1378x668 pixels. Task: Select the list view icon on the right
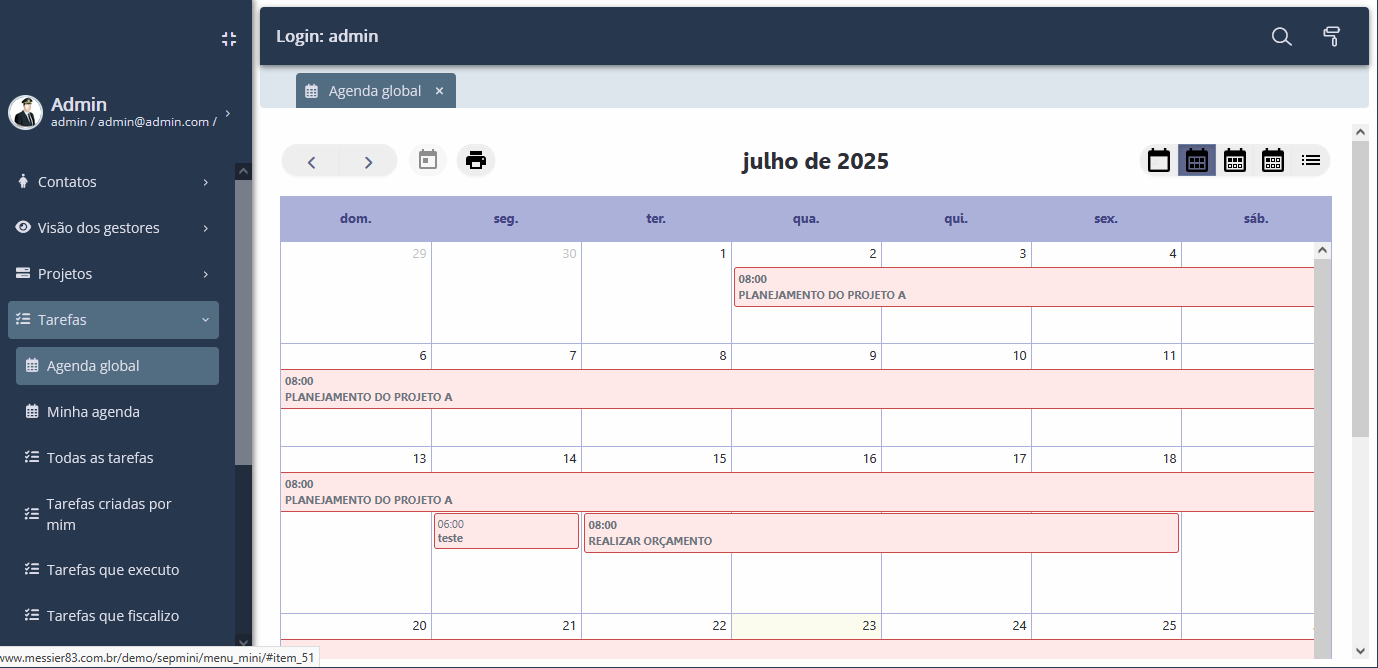click(1310, 160)
